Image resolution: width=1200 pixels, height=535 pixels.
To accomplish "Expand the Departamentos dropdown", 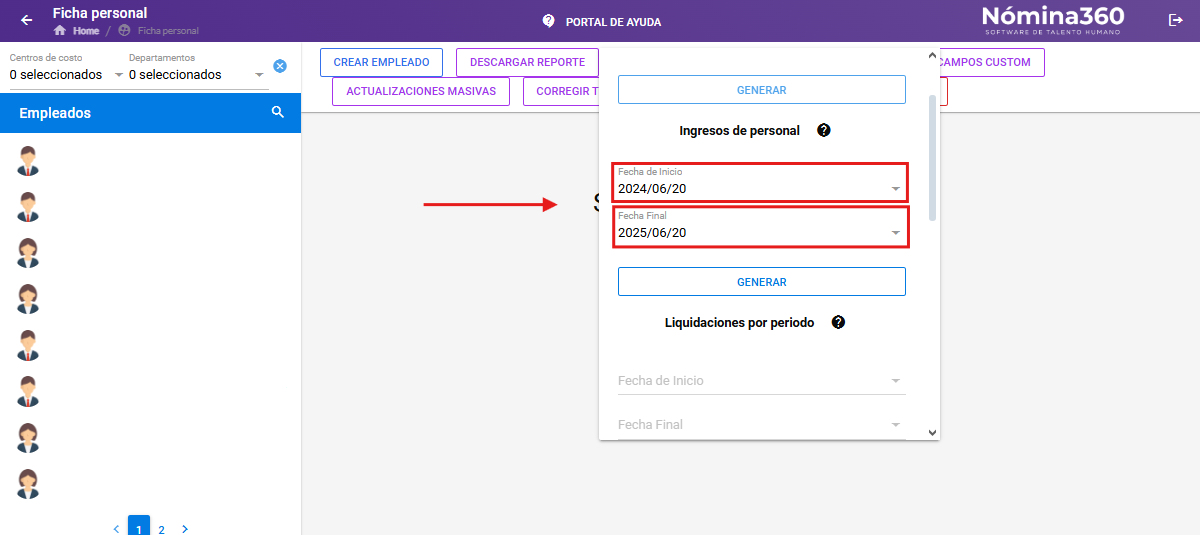I will (x=196, y=74).
